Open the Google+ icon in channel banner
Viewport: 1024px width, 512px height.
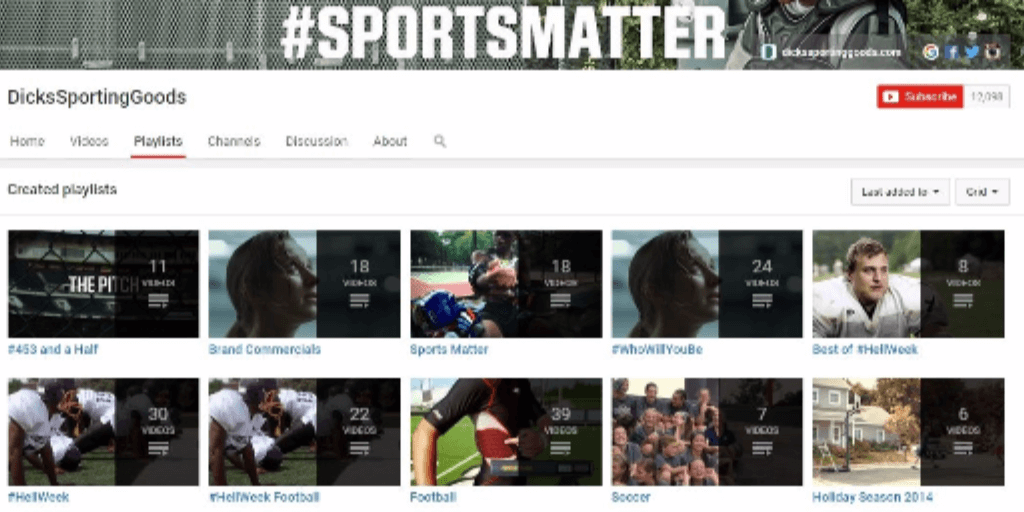pos(931,52)
